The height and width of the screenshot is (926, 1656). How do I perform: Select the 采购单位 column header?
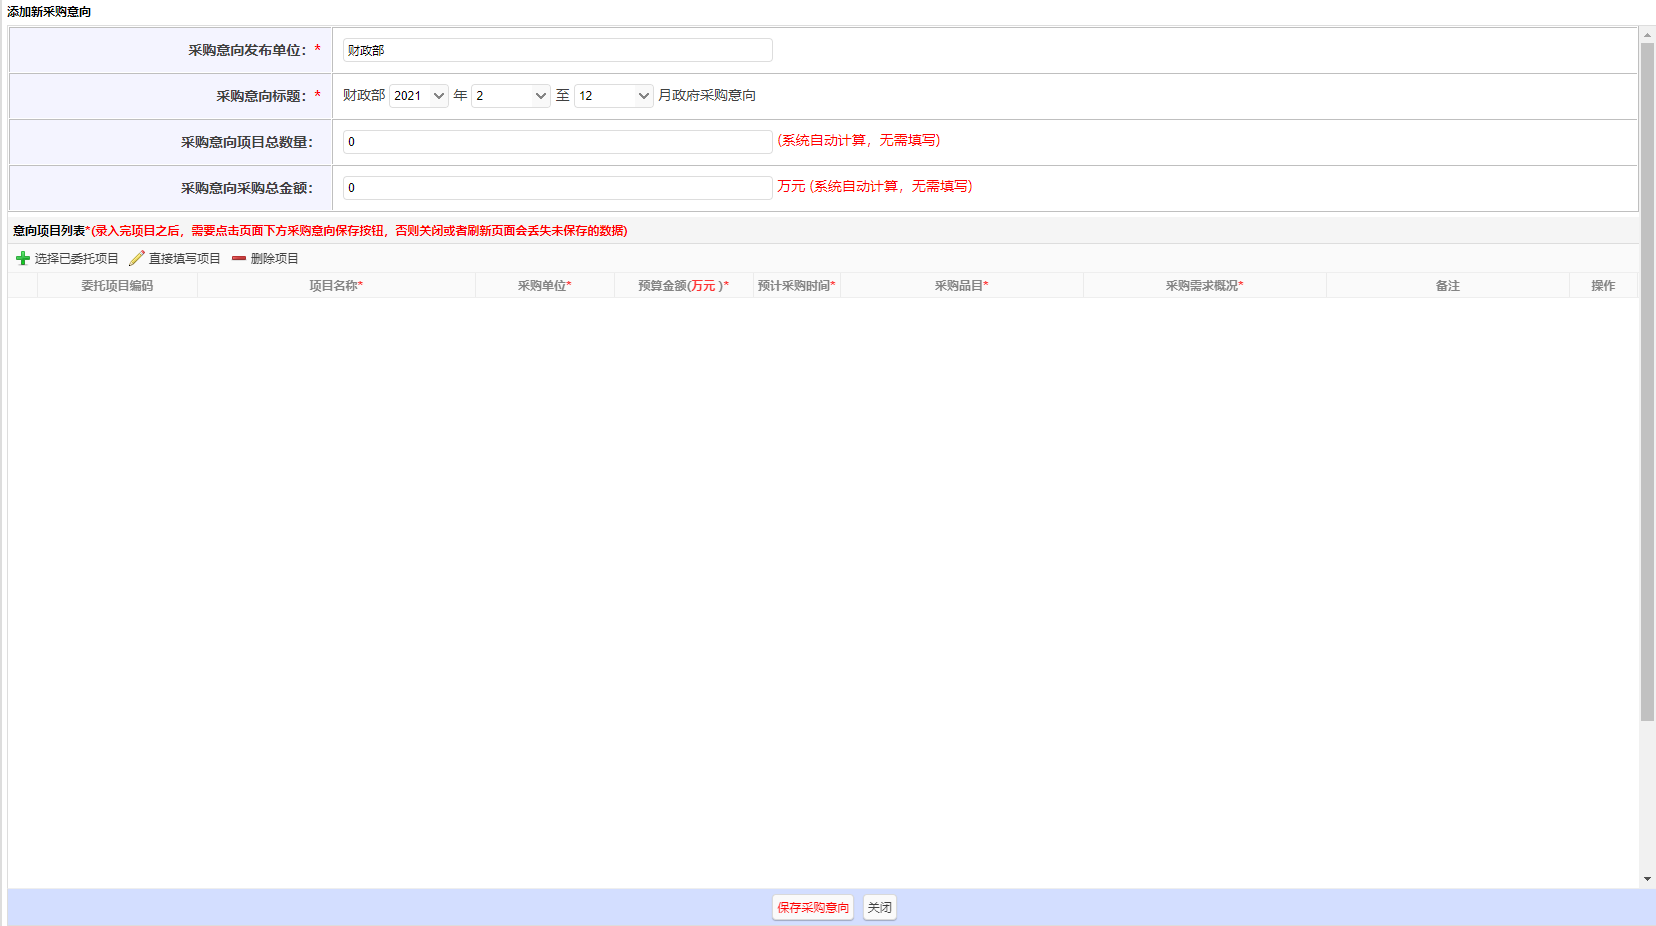click(544, 286)
